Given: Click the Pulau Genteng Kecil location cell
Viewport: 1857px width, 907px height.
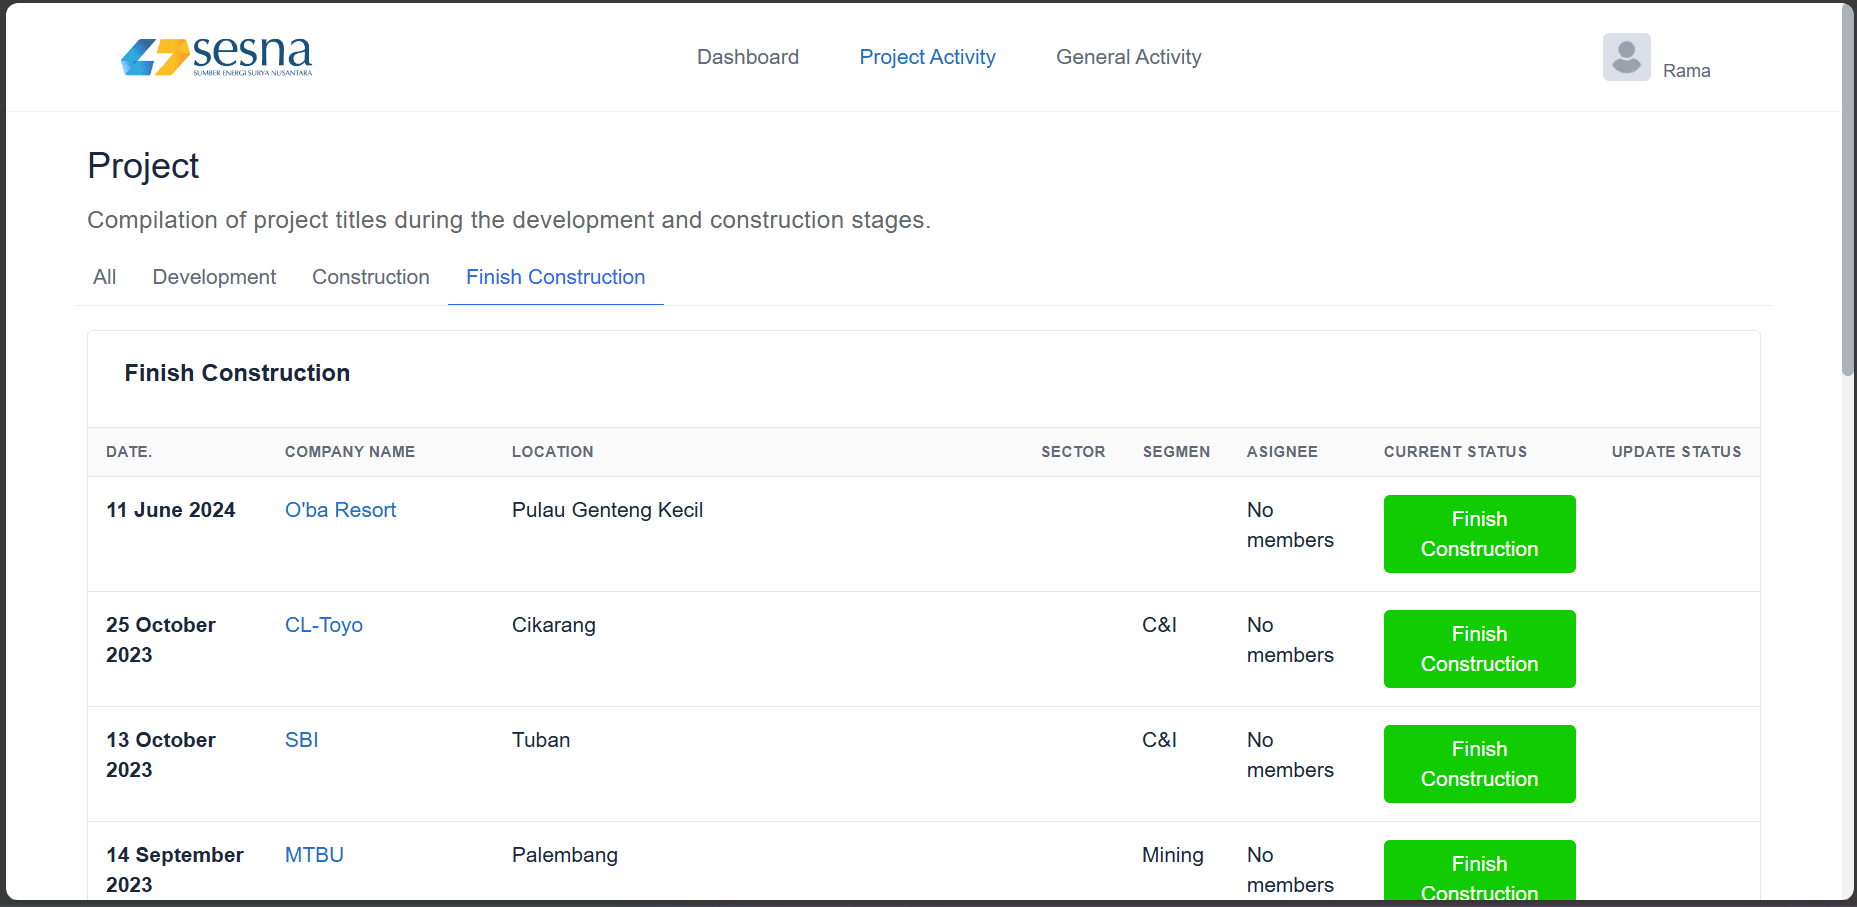Looking at the screenshot, I should 607,510.
